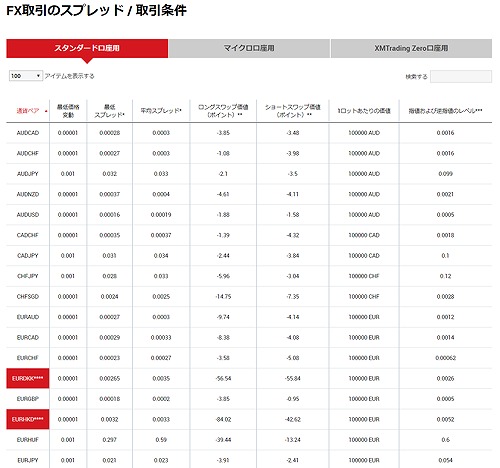The width and height of the screenshot is (500, 468).
Task: Select EURCAD average spread 0.00033
Action: [161, 338]
